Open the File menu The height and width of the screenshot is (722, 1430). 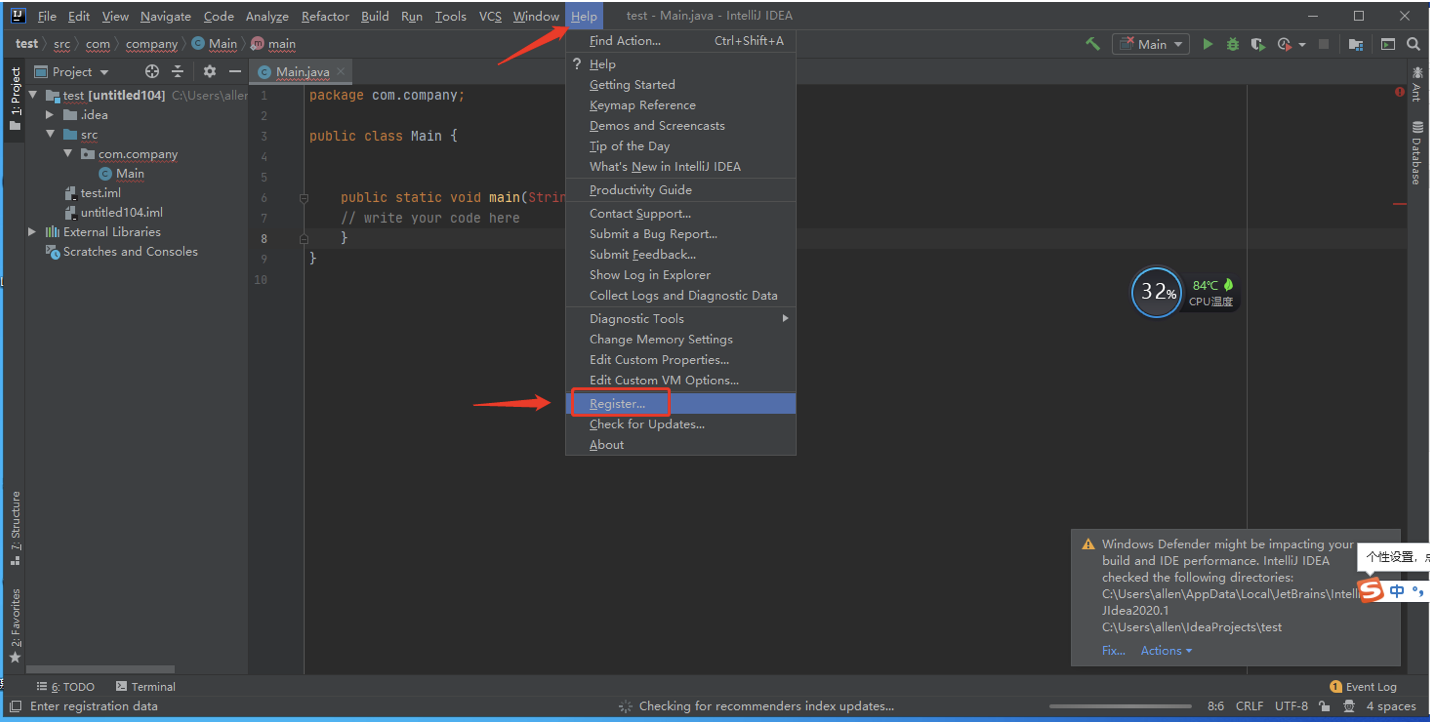[47, 16]
